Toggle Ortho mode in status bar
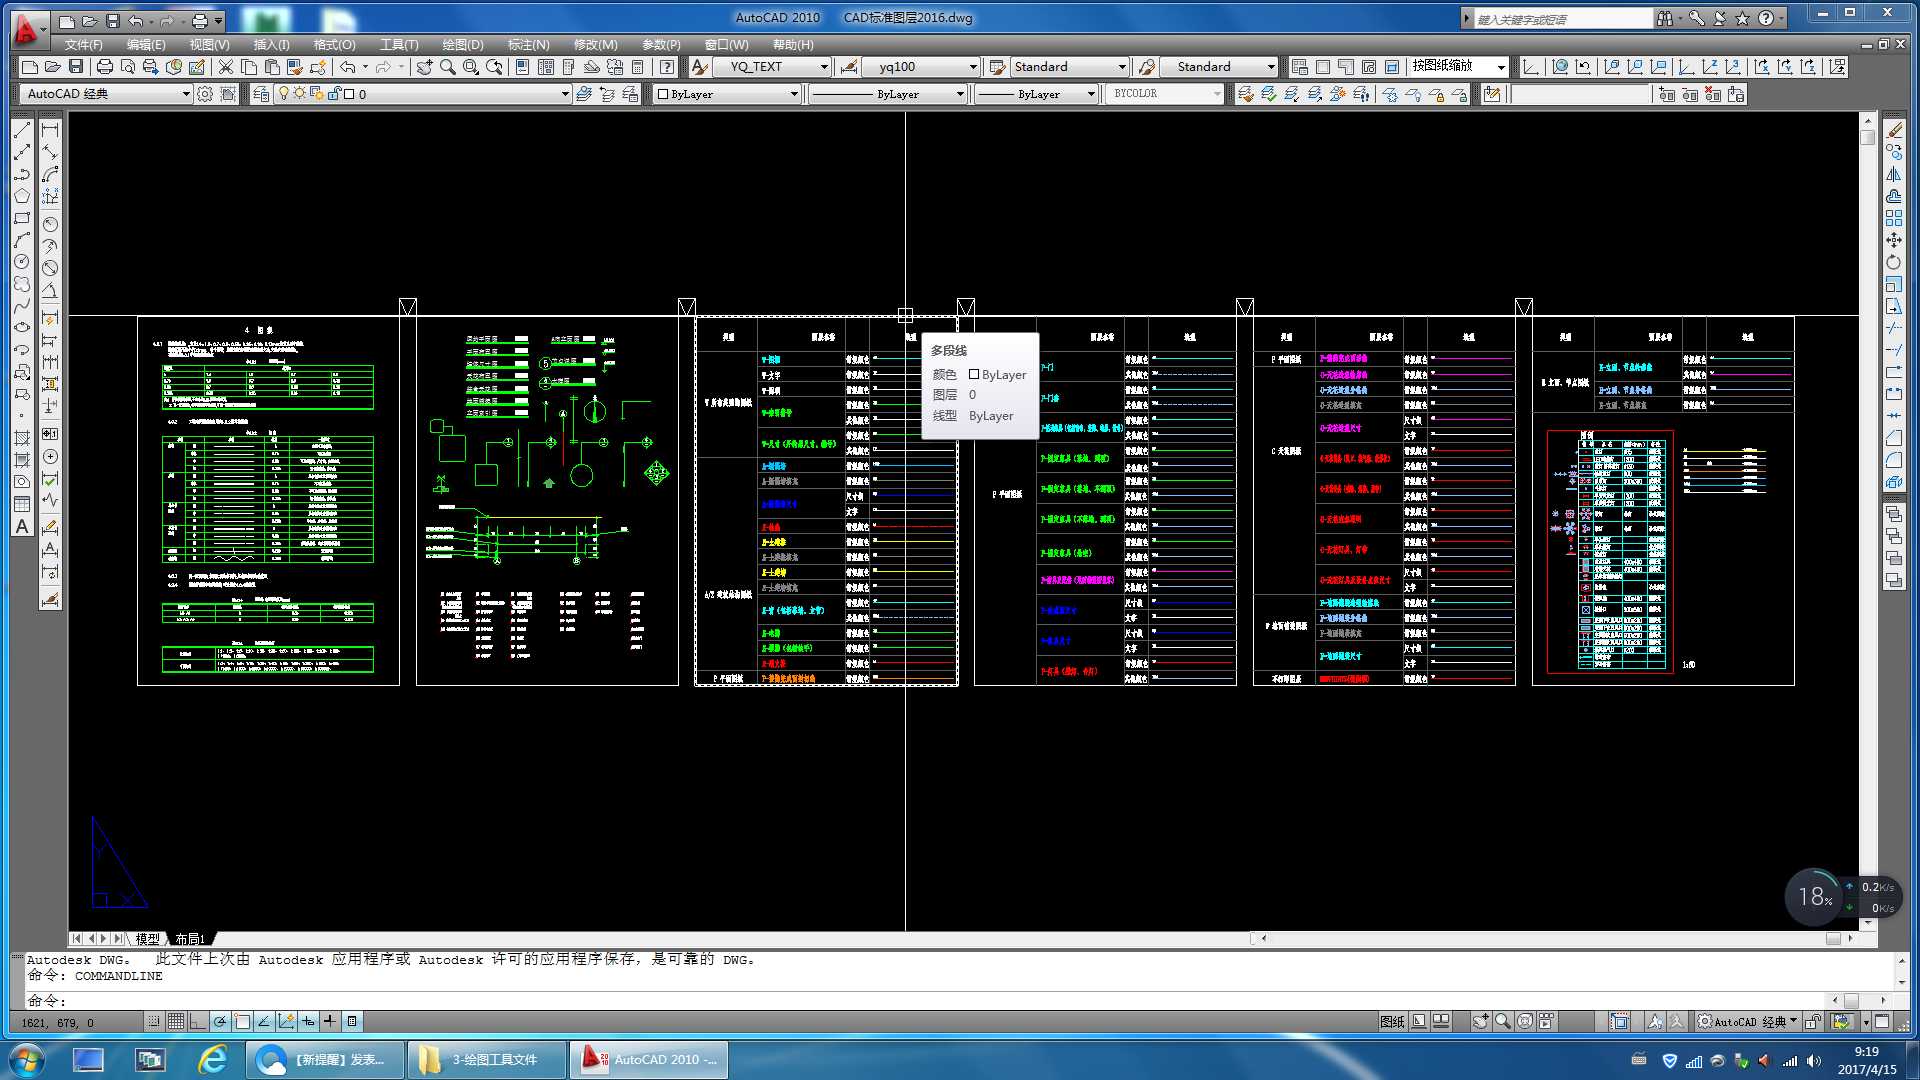 coord(198,1021)
